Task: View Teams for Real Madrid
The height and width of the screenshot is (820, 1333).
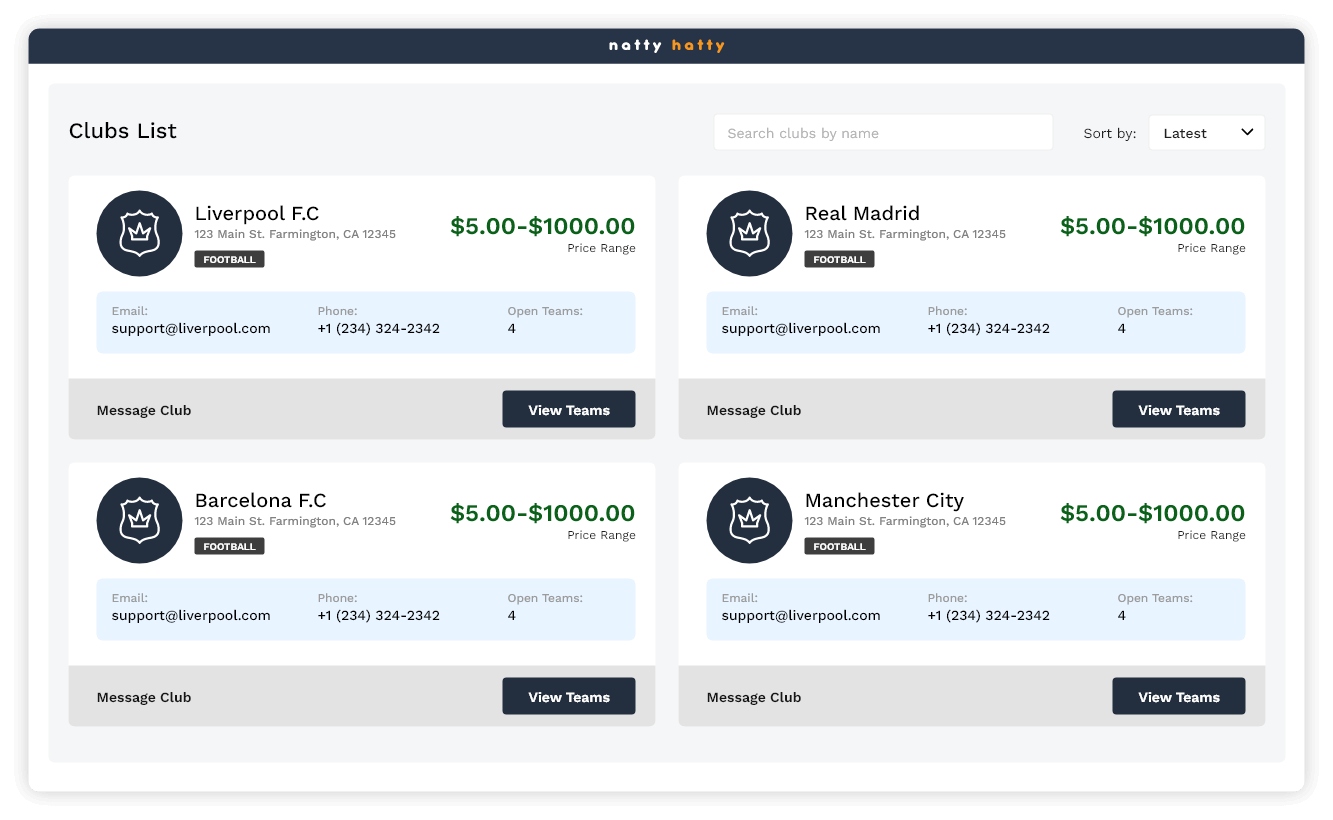Action: (1179, 410)
